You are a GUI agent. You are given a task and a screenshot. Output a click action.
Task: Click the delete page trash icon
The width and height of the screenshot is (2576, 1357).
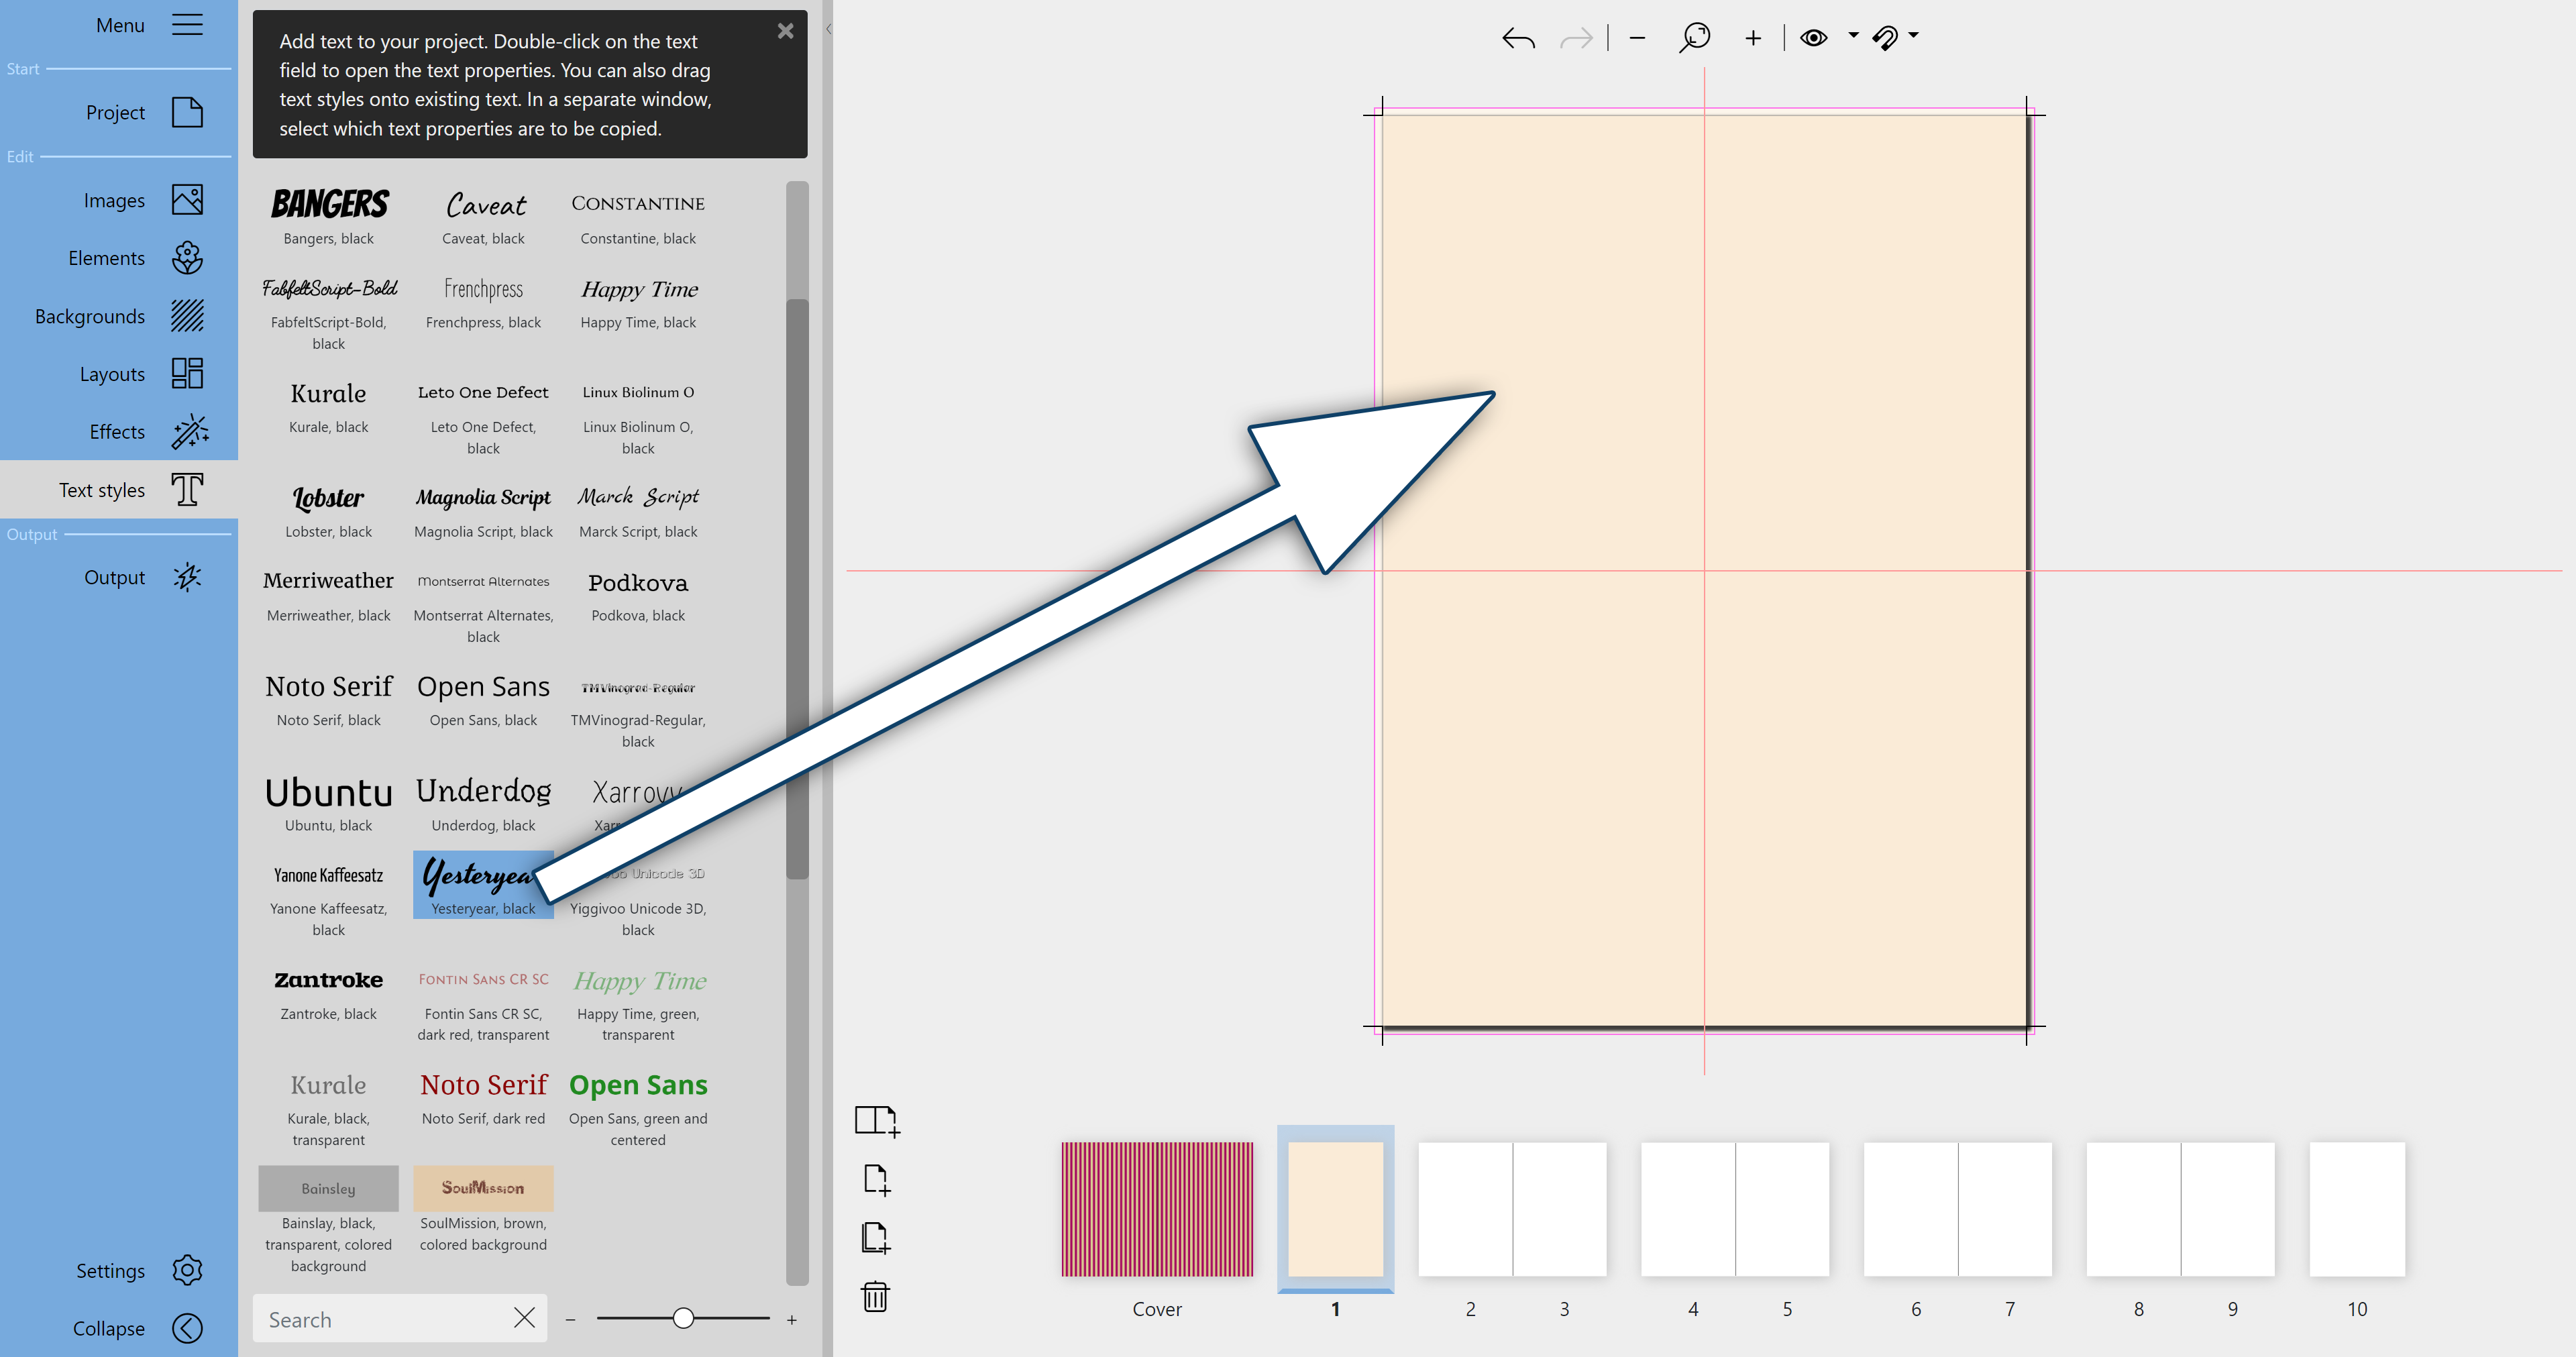(875, 1296)
